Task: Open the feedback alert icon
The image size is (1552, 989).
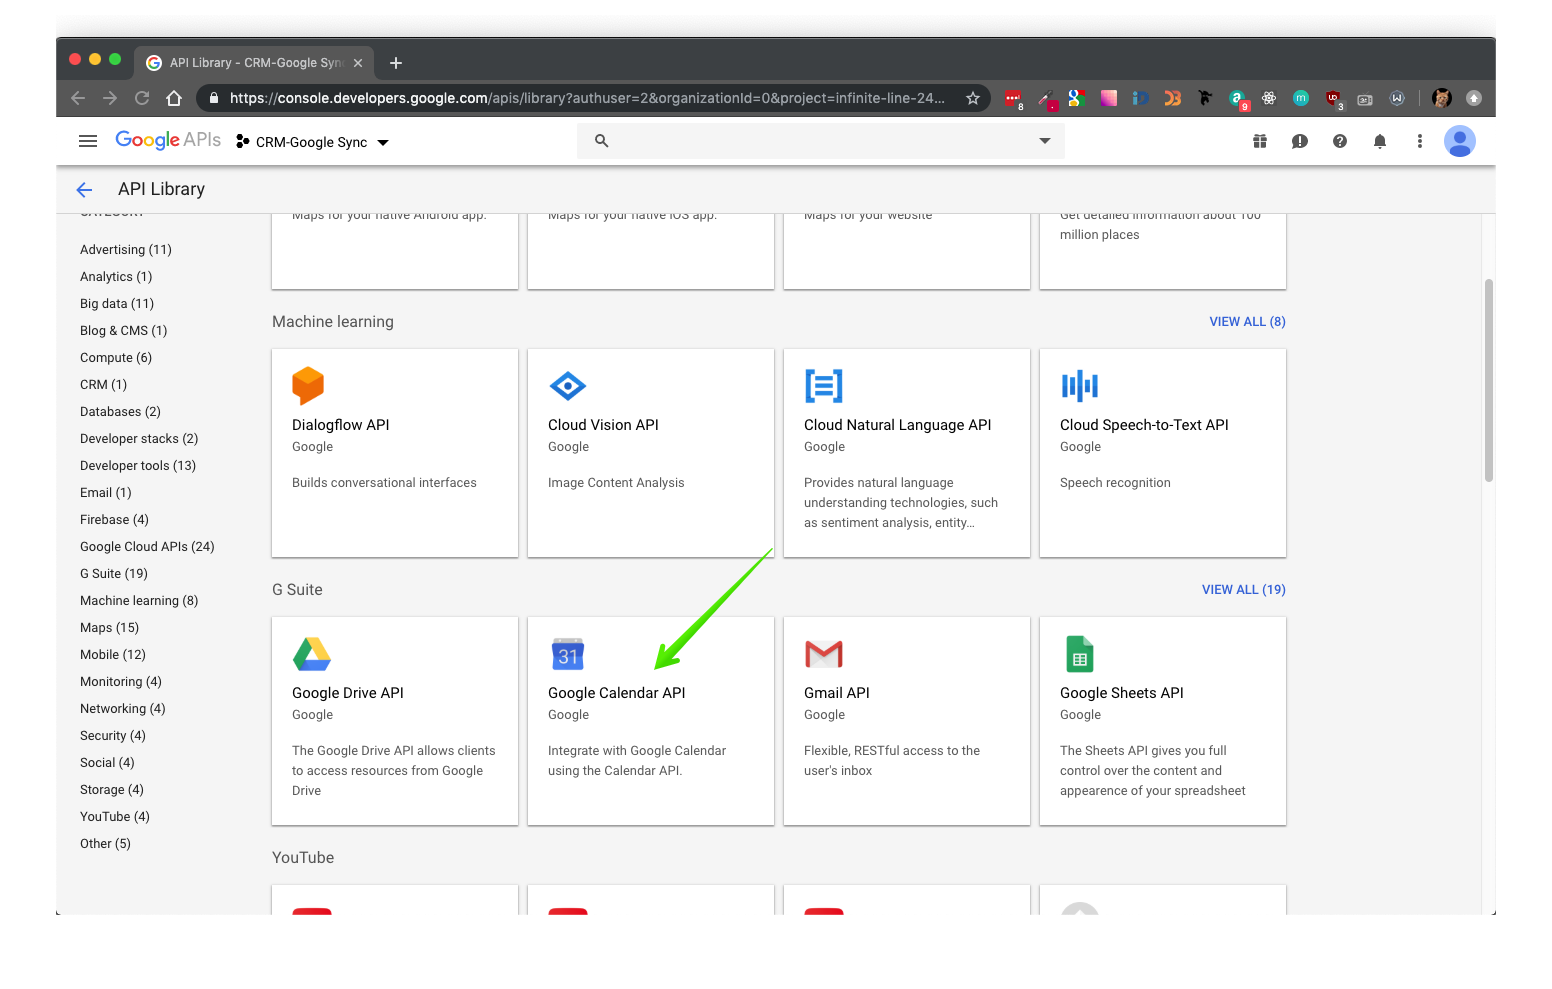Action: (1300, 141)
